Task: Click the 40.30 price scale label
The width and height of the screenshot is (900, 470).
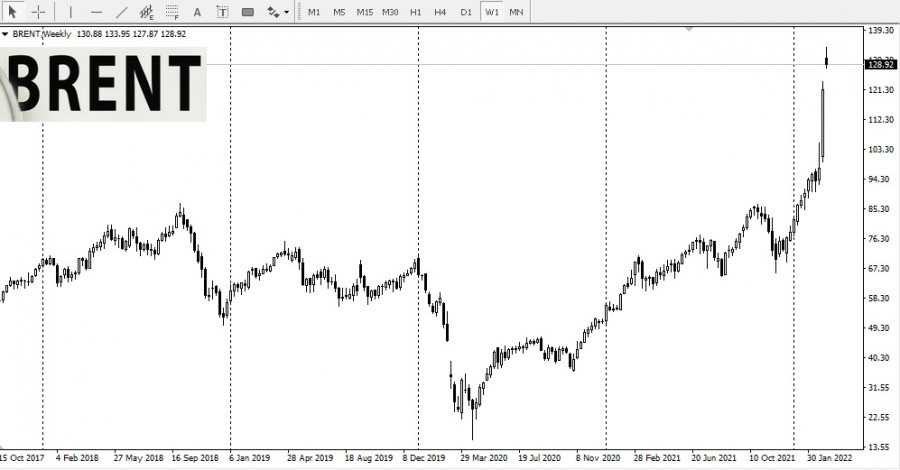Action: 881,358
